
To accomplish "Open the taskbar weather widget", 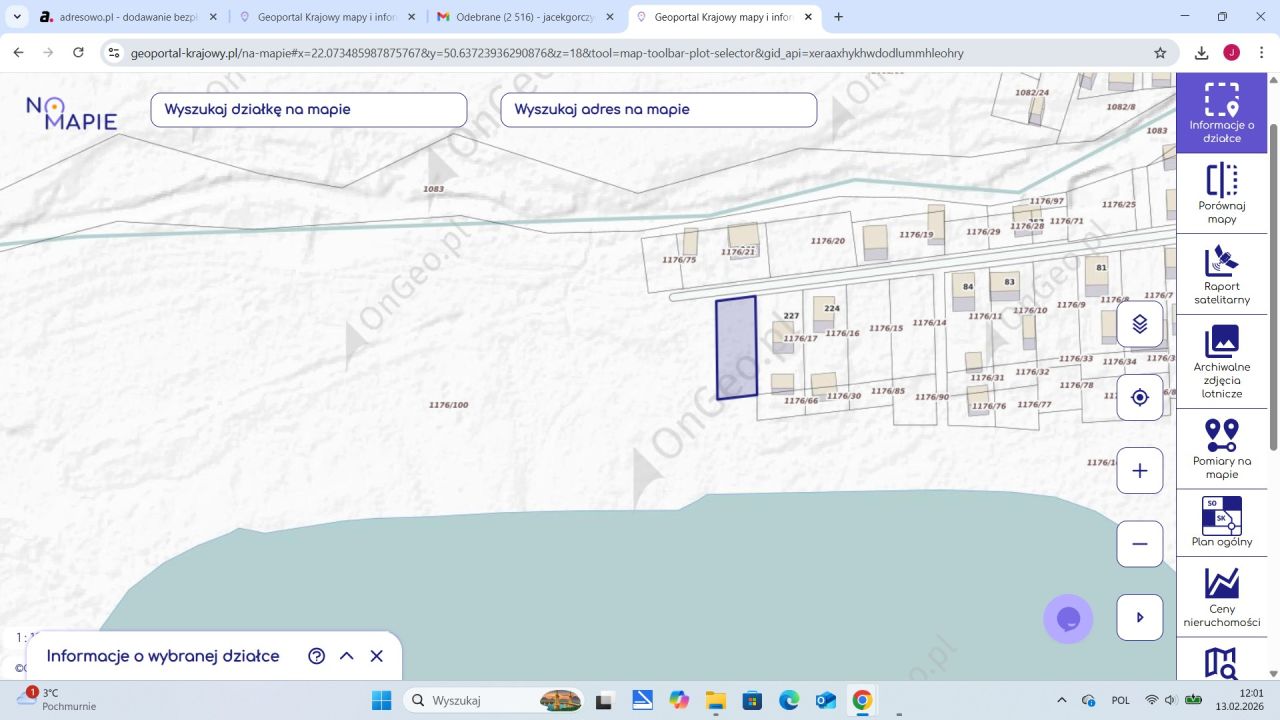I will tap(58, 699).
